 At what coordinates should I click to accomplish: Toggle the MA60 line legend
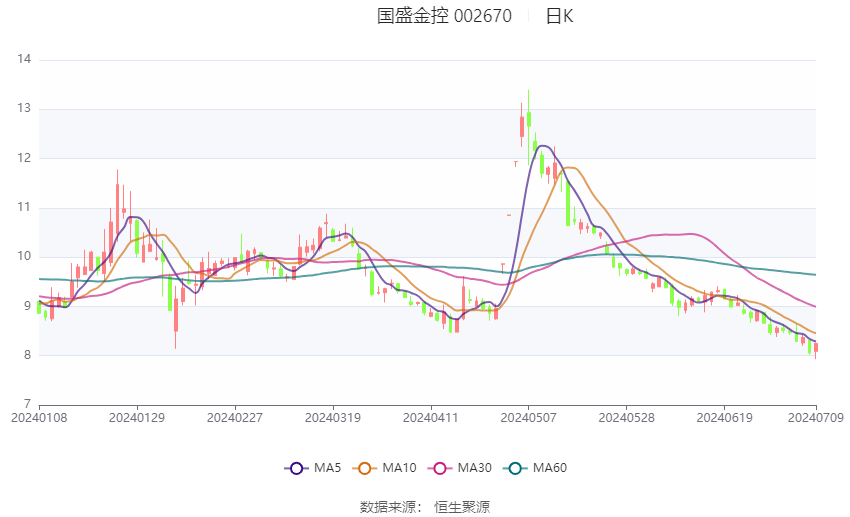click(535, 468)
